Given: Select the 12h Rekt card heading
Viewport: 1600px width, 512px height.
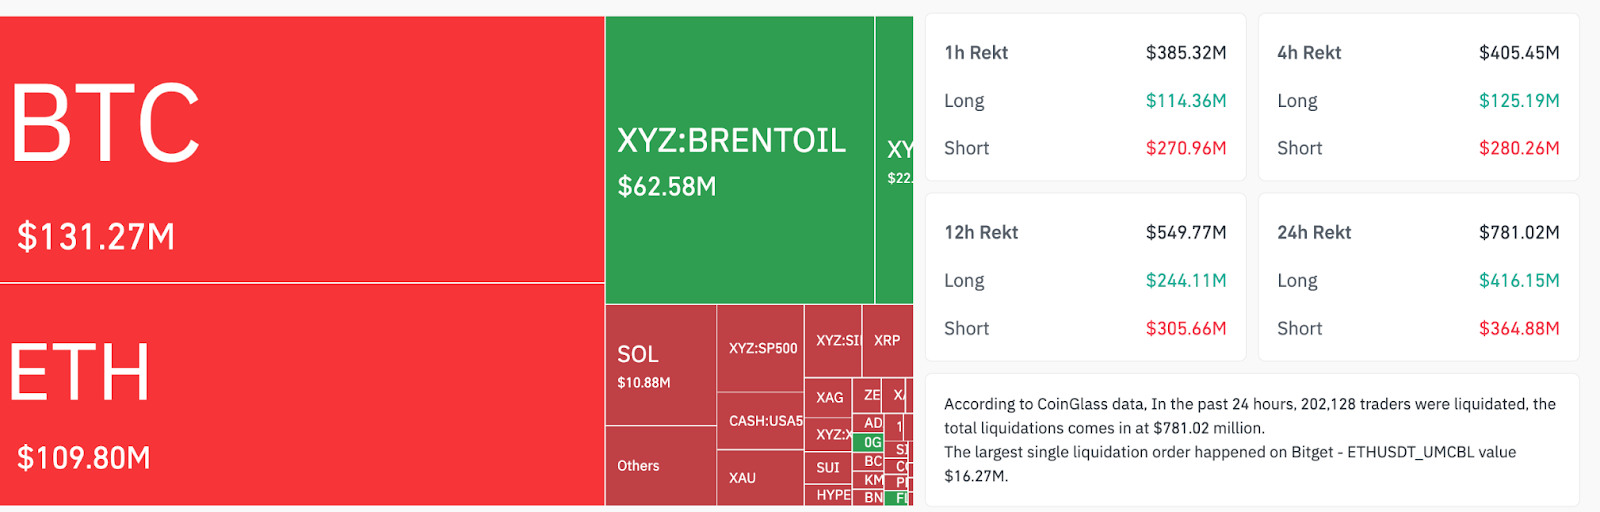Looking at the screenshot, I should pos(981,233).
